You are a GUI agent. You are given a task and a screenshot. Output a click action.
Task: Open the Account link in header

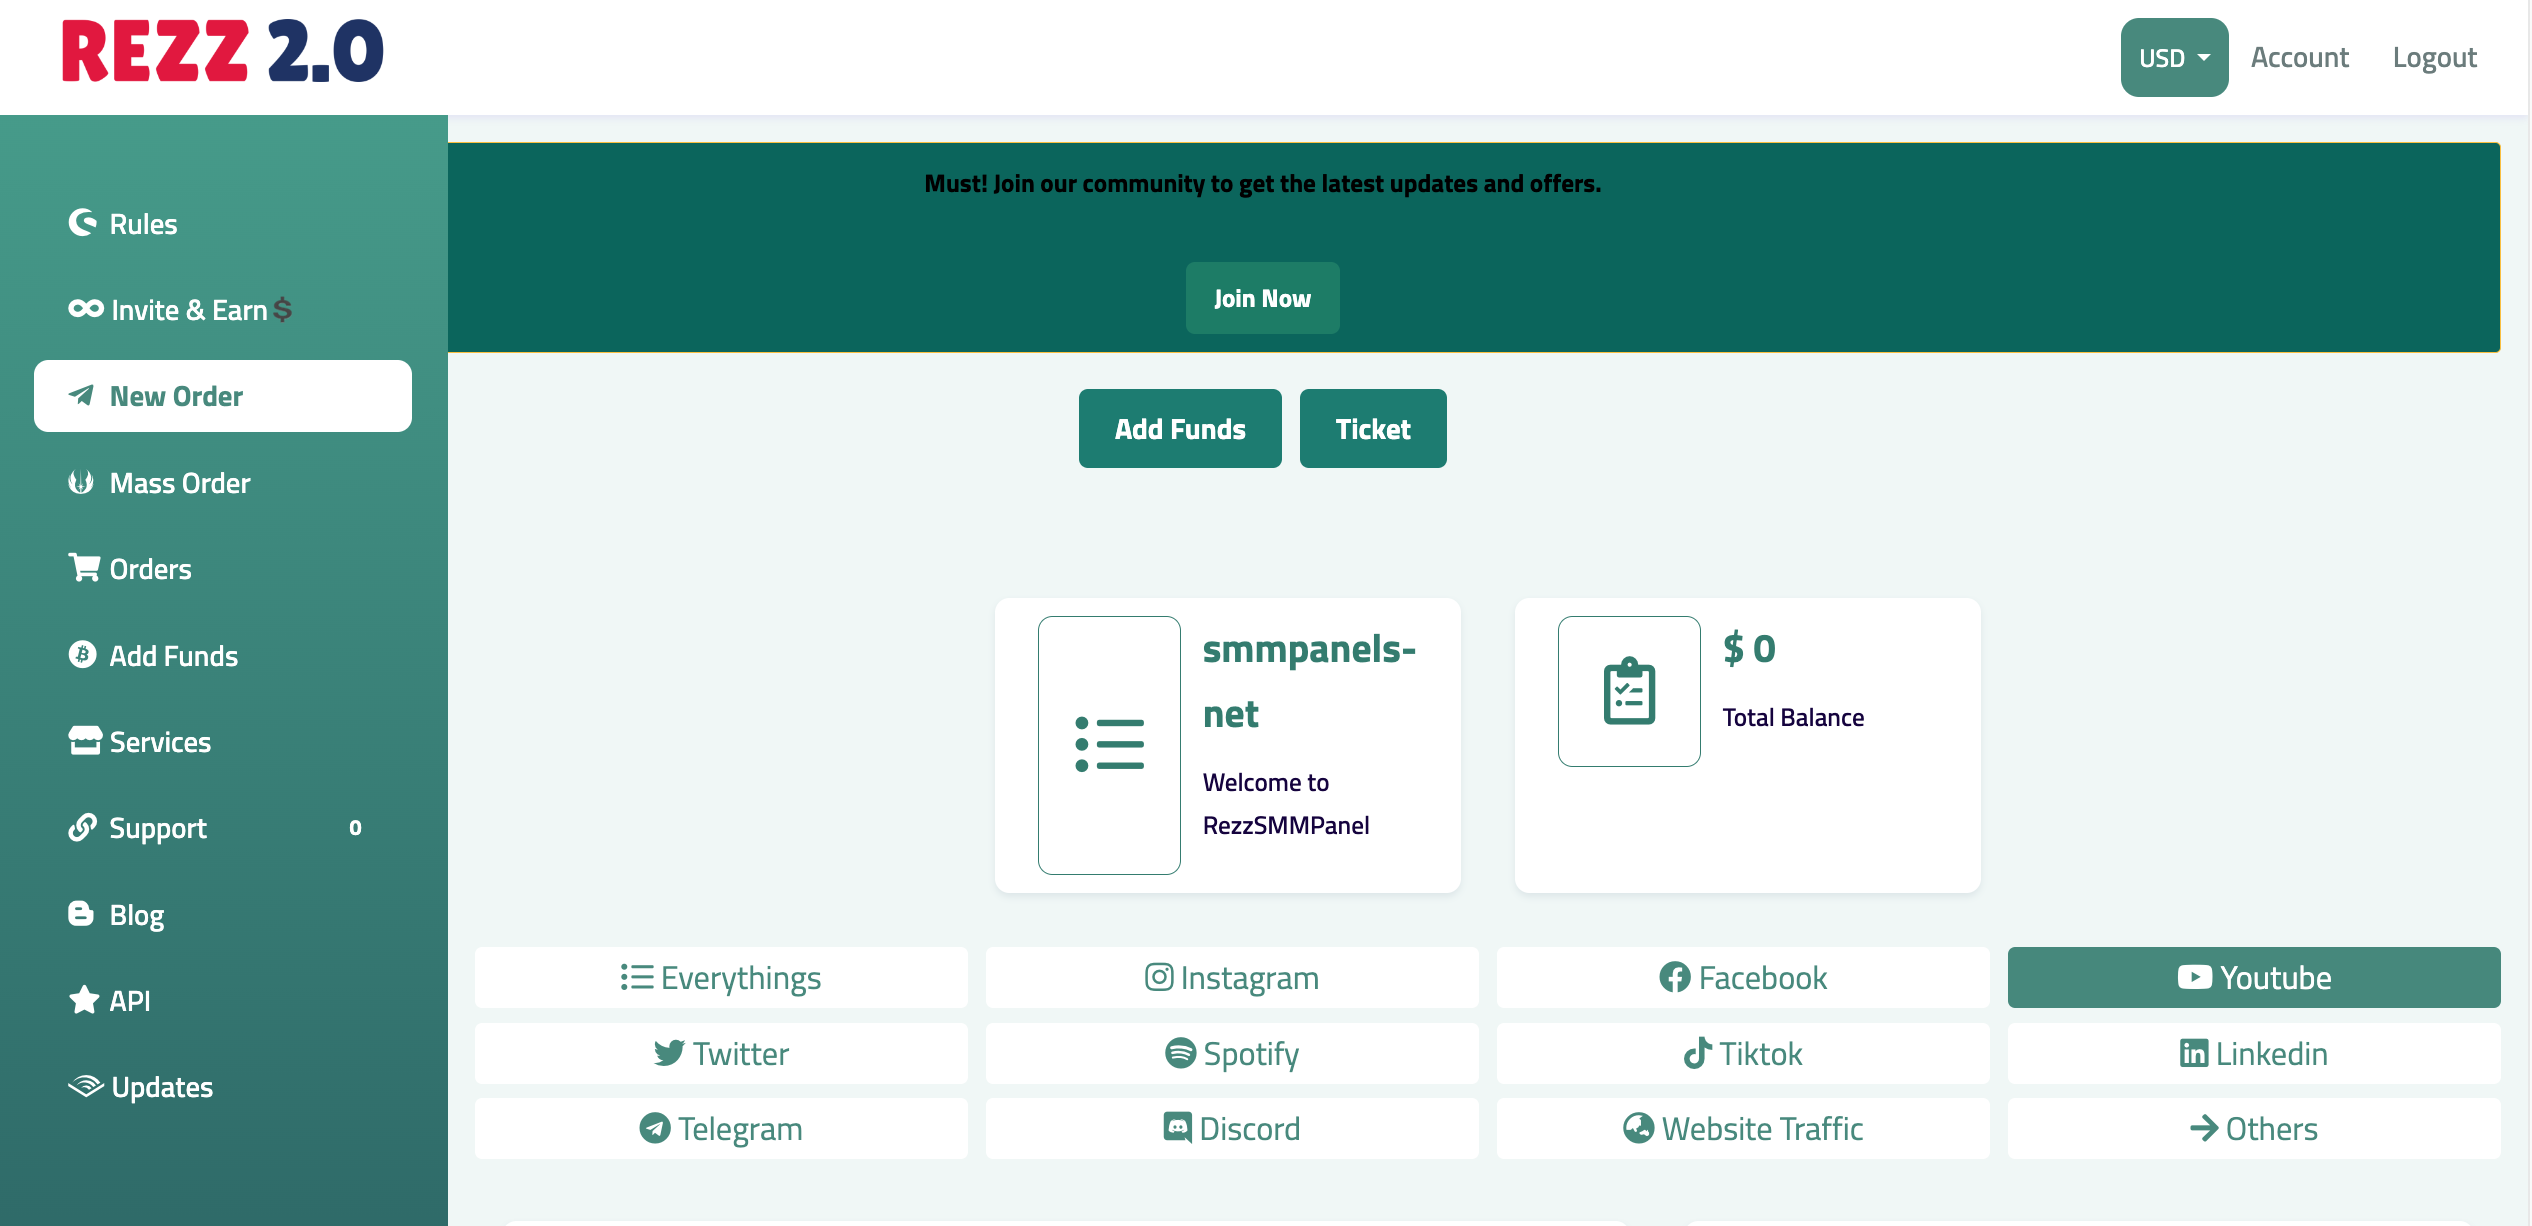coord(2299,58)
